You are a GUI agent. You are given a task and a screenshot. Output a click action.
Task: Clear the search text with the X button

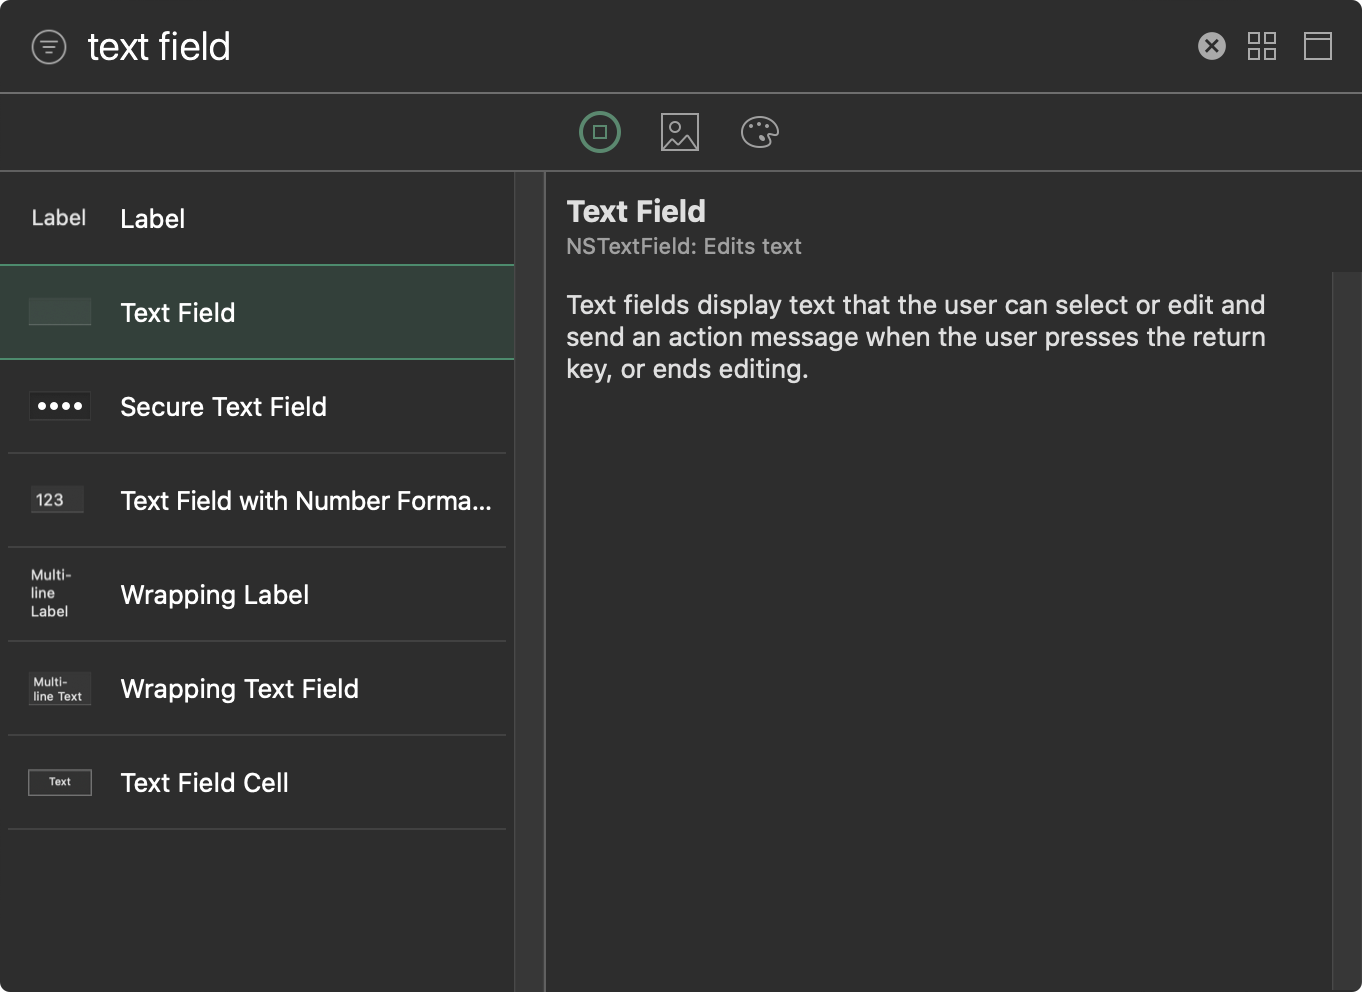[1211, 46]
